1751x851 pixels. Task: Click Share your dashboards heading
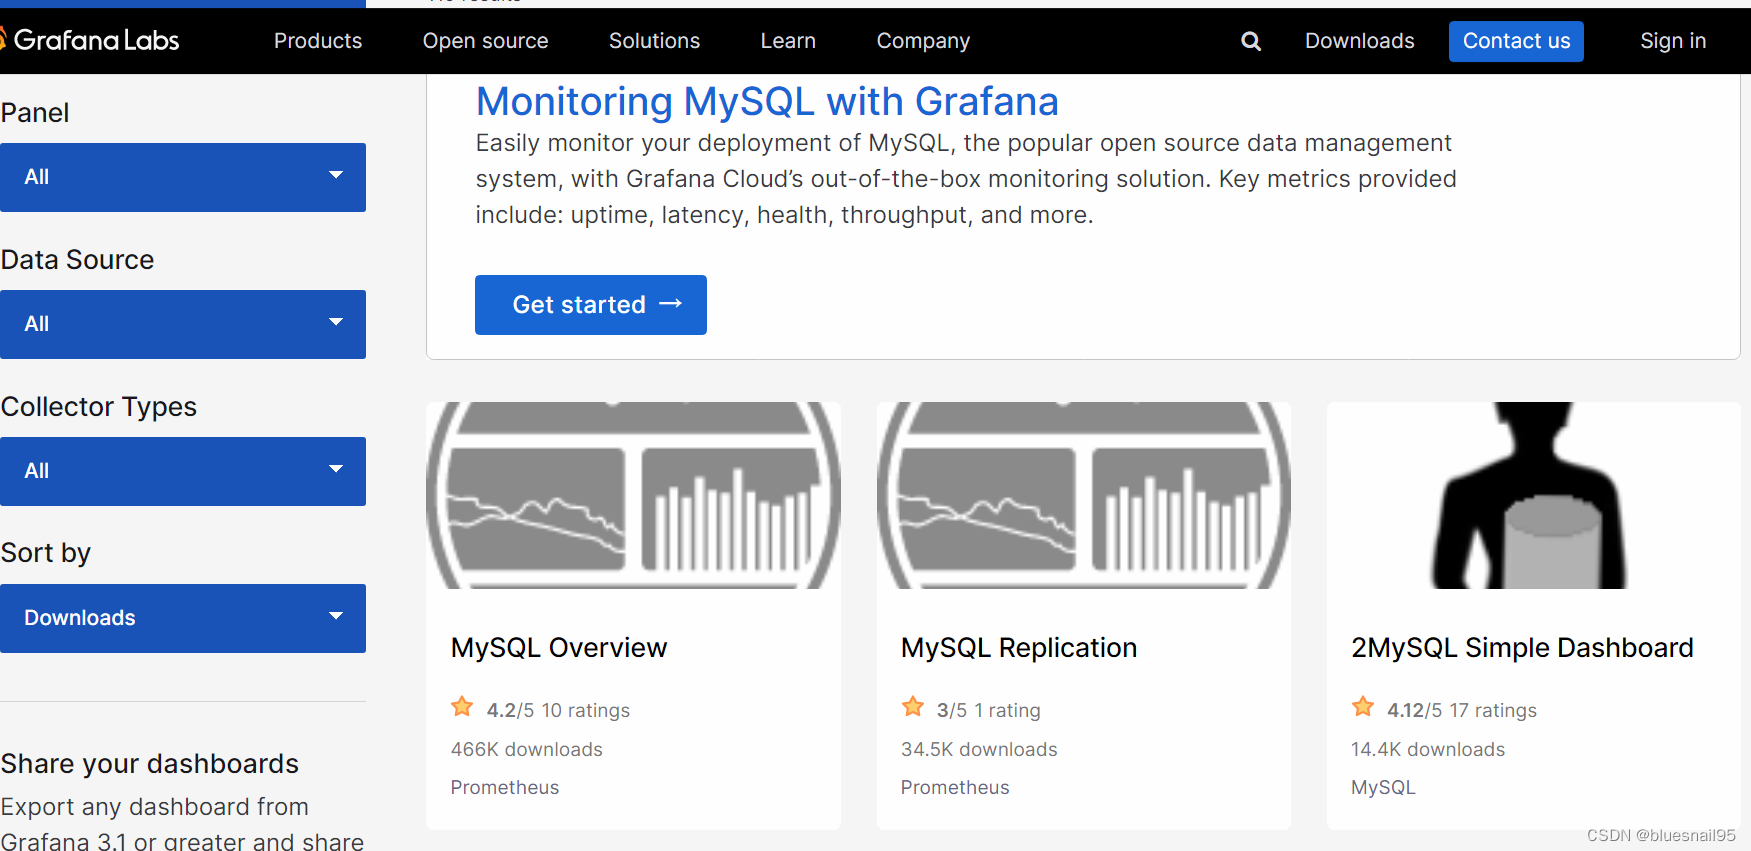point(150,764)
